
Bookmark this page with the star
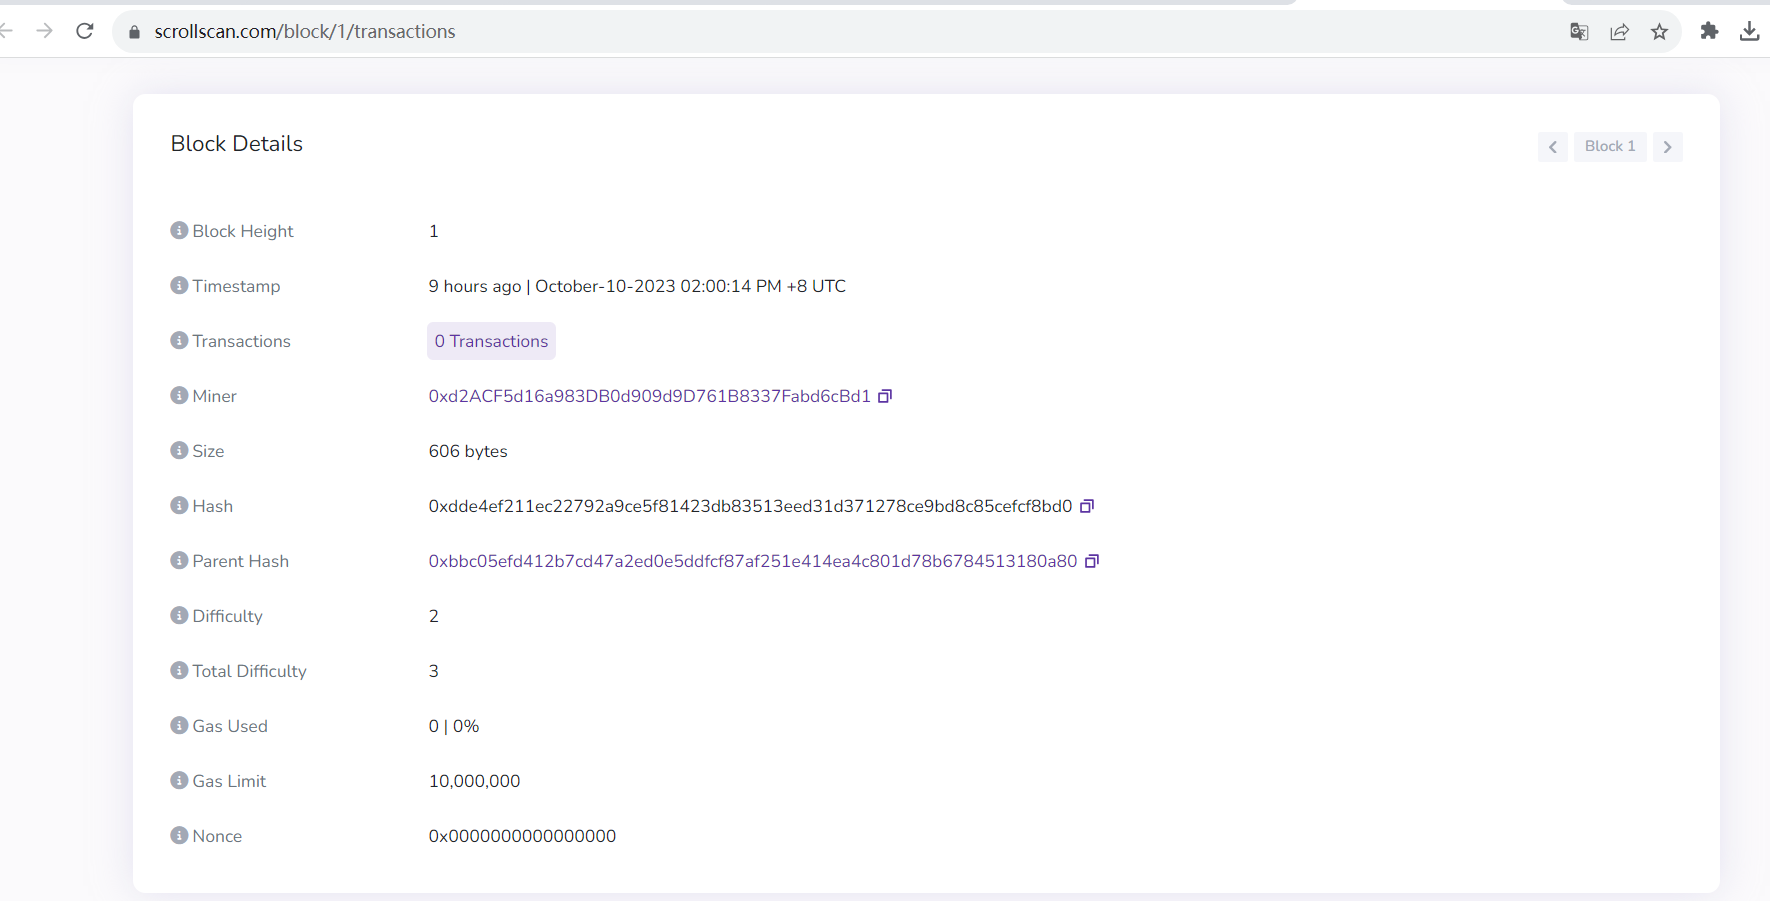[1659, 32]
